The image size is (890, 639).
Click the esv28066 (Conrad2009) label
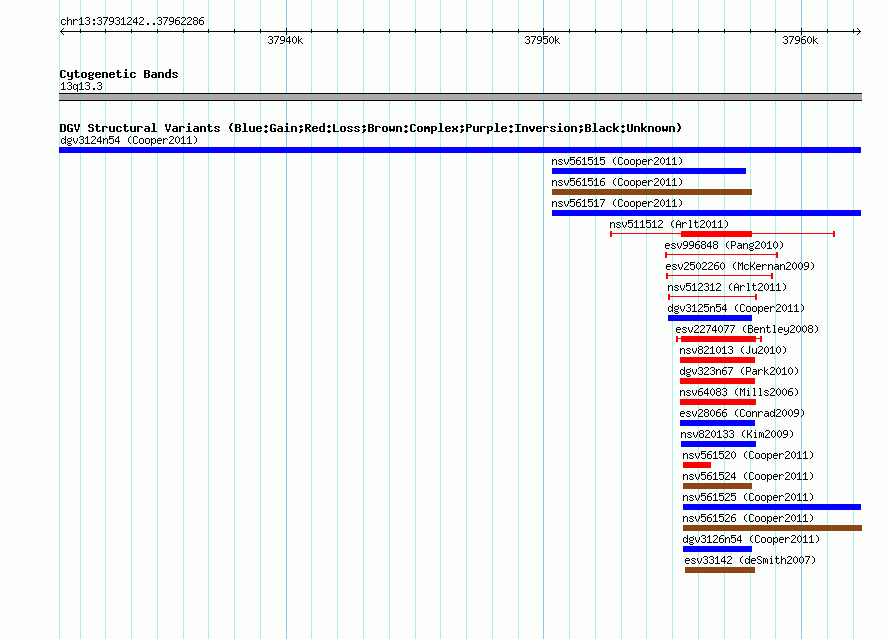(742, 413)
